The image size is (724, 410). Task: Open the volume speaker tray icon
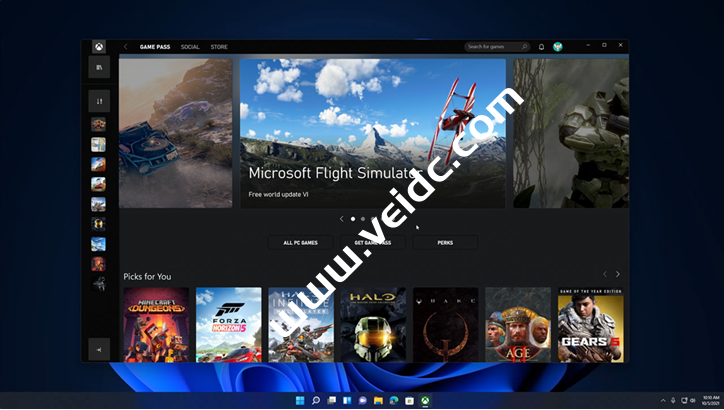point(693,400)
